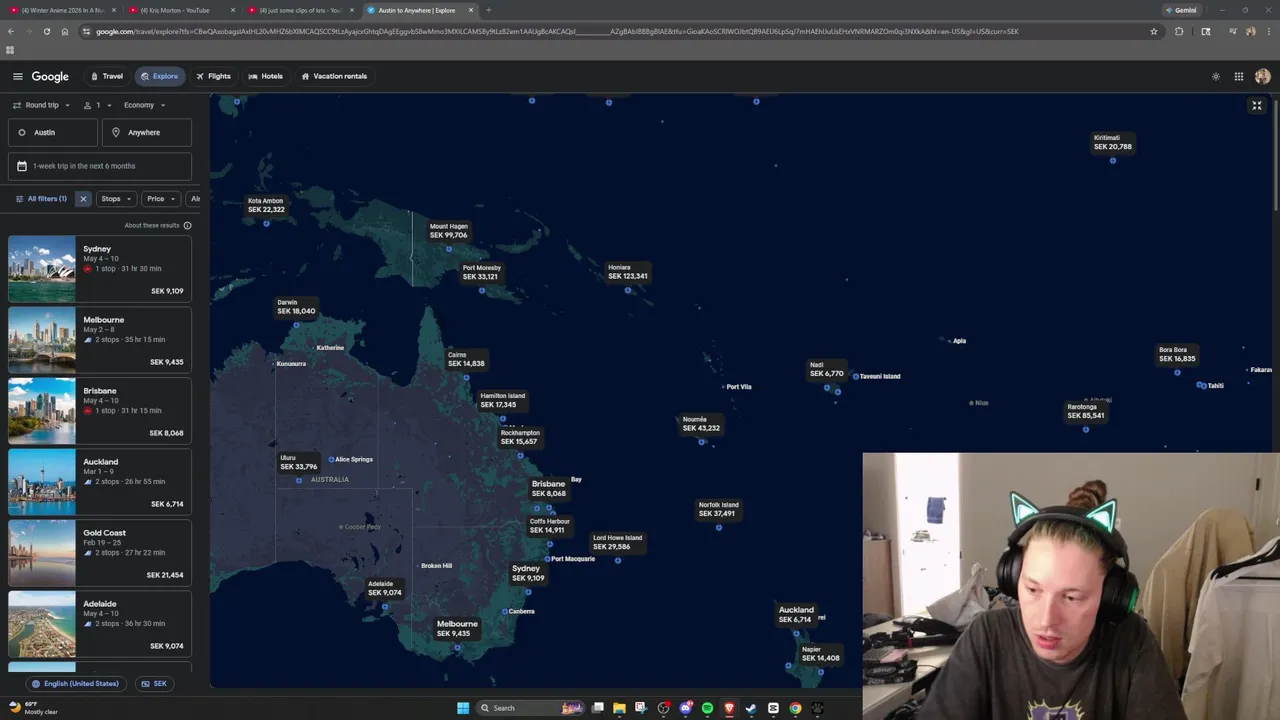This screenshot has width=1280, height=720.
Task: Select the Brisbane destination card
Action: pyautogui.click(x=100, y=411)
